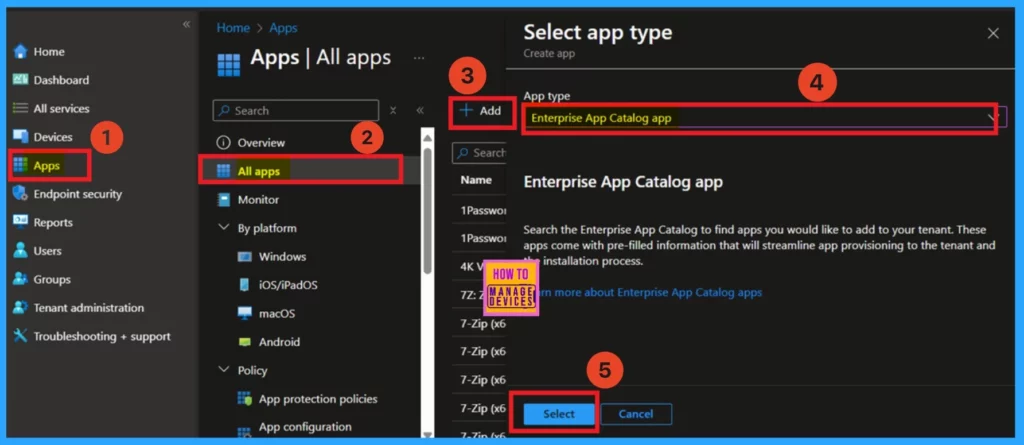Click the Endpoint security shield icon

click(x=21, y=193)
